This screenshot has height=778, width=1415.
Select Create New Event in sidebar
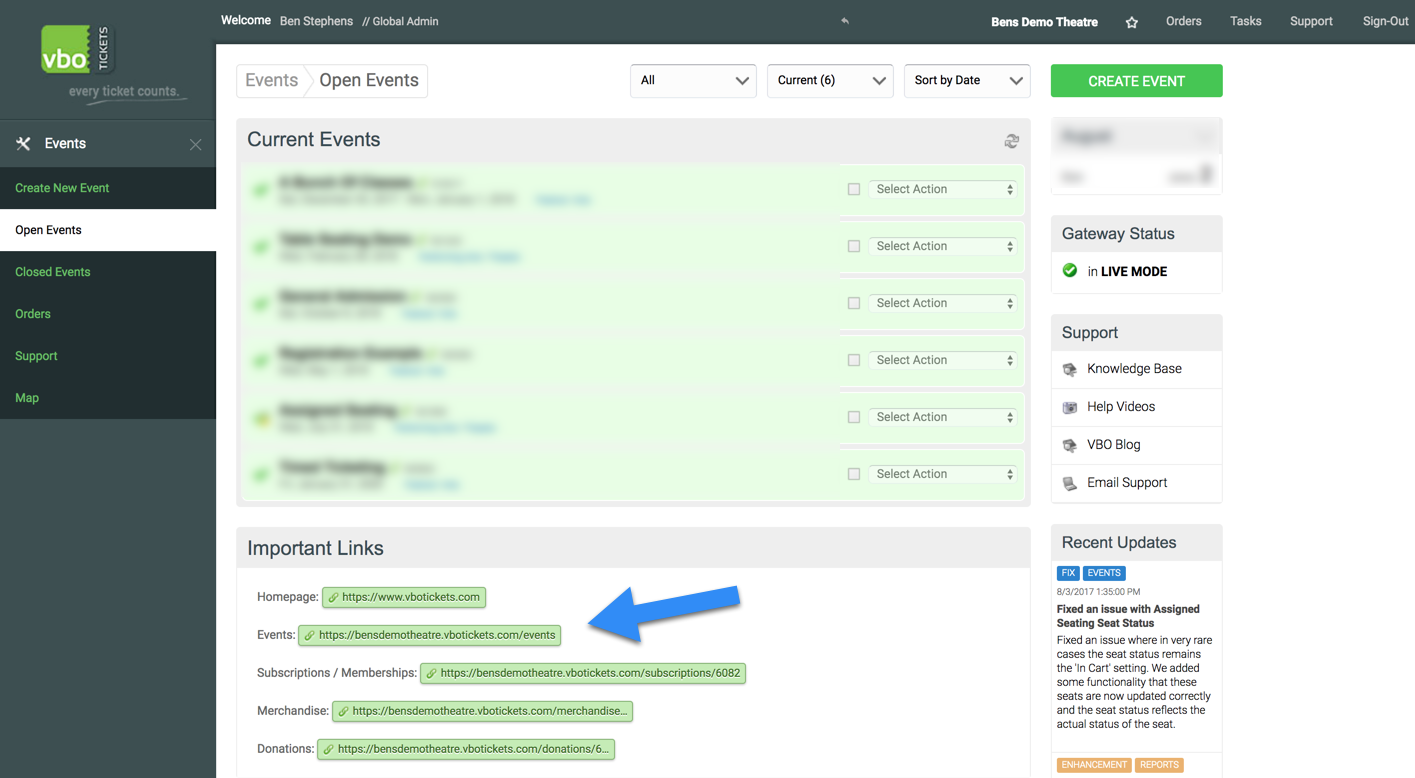click(x=108, y=188)
